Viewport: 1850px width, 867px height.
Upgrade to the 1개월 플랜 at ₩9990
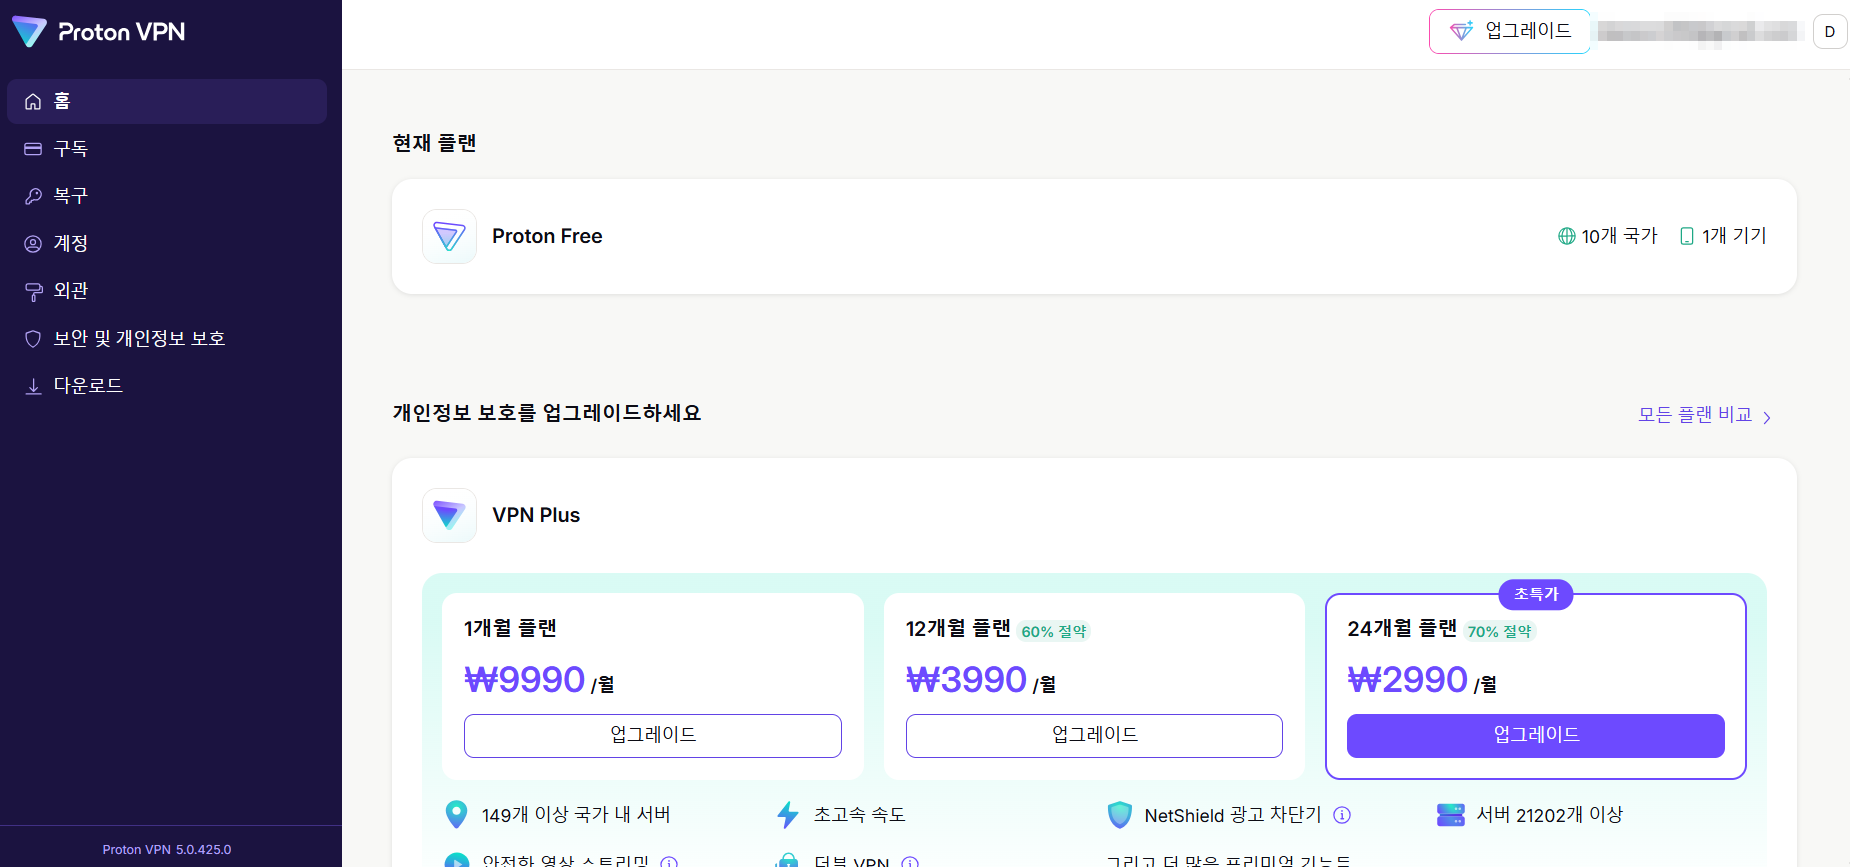653,735
